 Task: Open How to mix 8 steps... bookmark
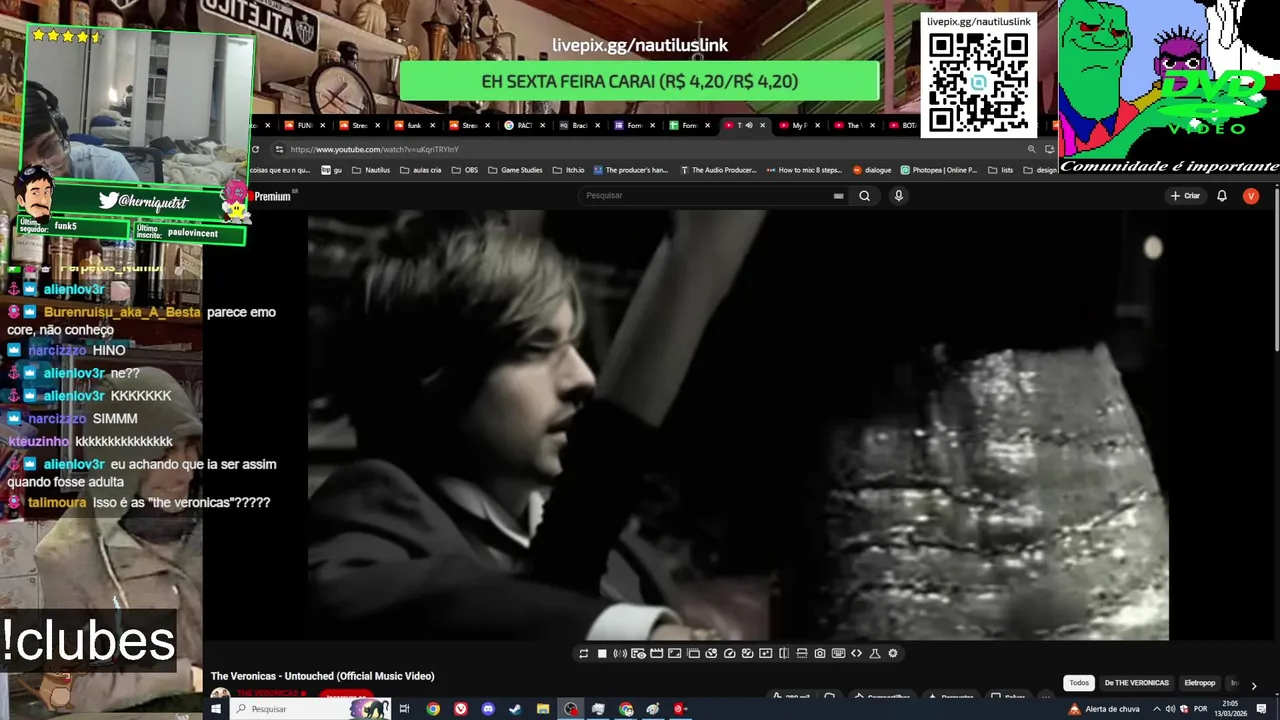click(x=805, y=170)
